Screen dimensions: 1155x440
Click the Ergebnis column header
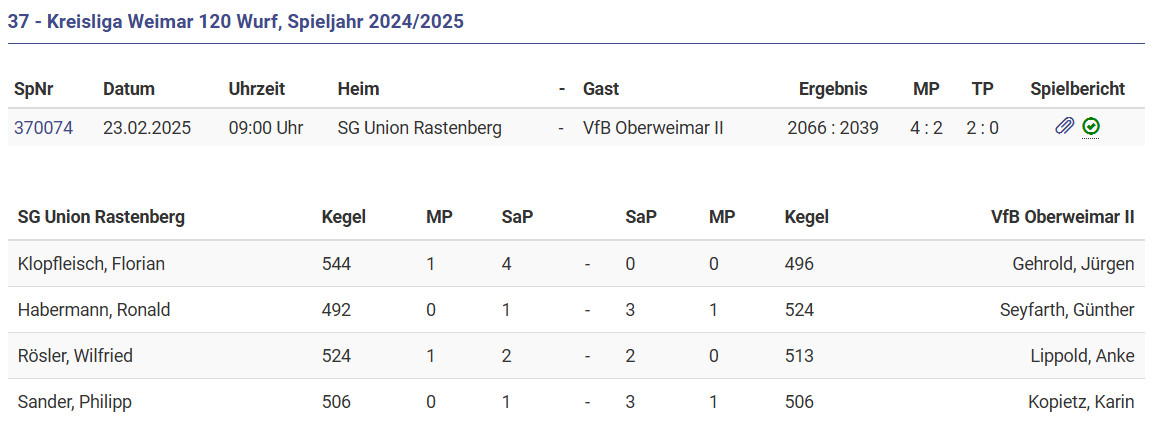pos(832,89)
